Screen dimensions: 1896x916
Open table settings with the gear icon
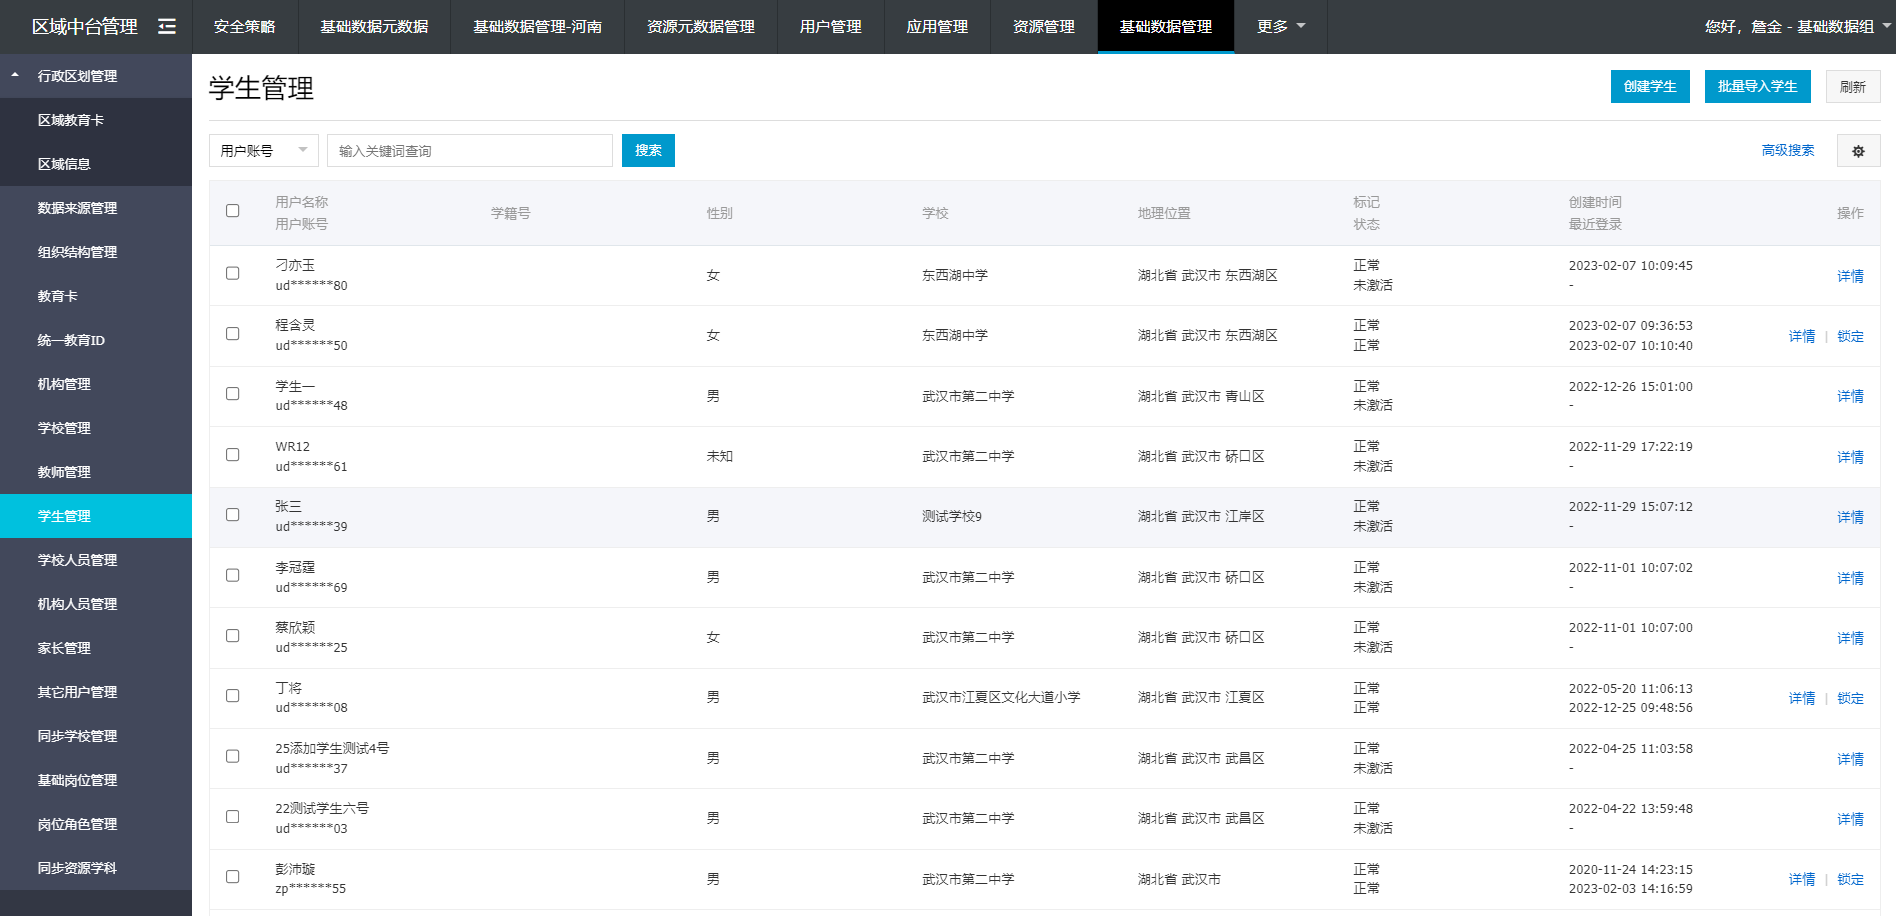(1858, 151)
